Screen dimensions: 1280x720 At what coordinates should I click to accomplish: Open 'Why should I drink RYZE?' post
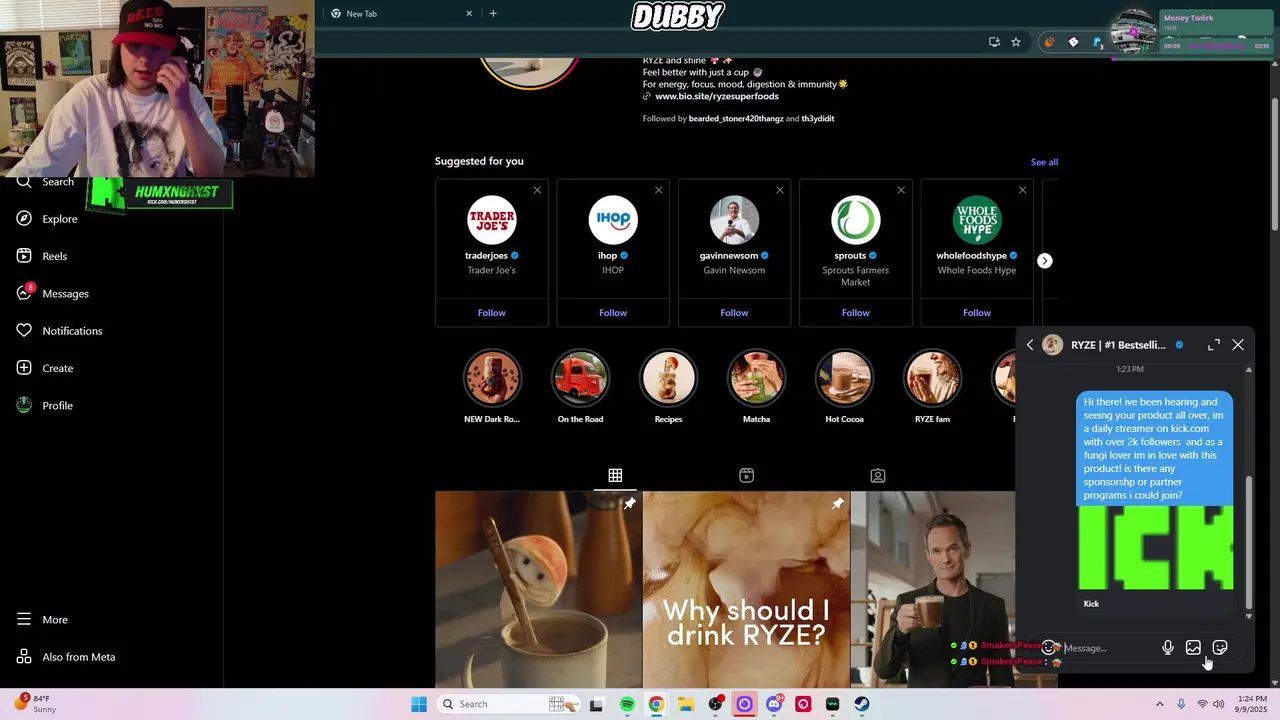(746, 590)
